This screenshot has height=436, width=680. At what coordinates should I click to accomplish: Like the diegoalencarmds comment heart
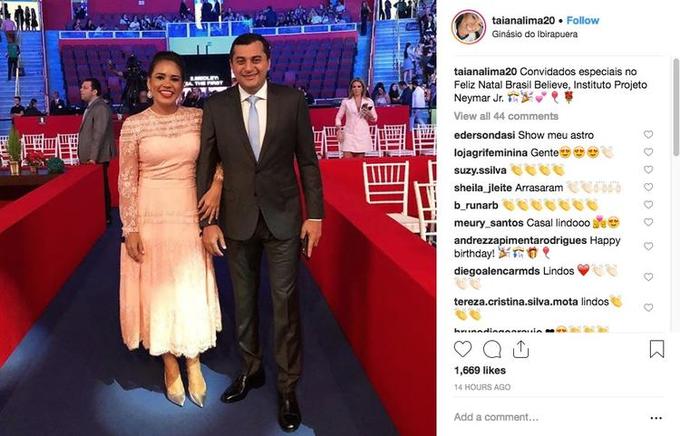(648, 277)
